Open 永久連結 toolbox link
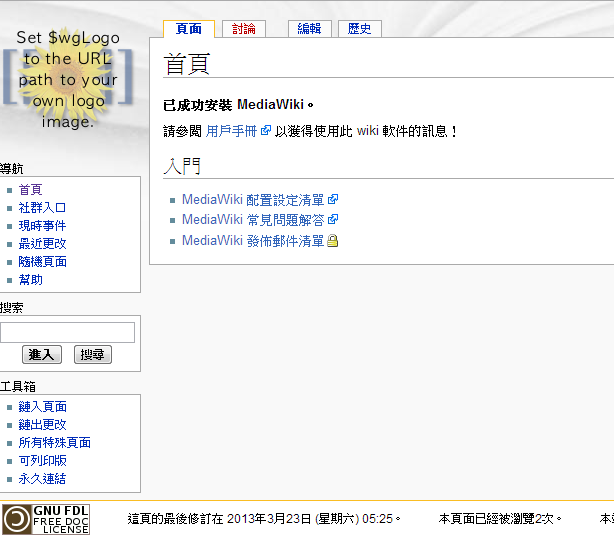The image size is (614, 540). (x=42, y=479)
